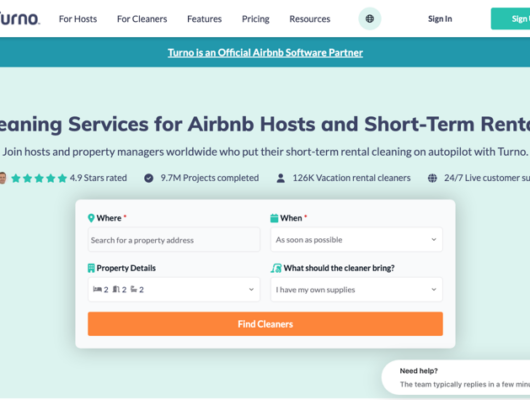Click the reviewer avatar beside the stars

[x=3, y=178]
